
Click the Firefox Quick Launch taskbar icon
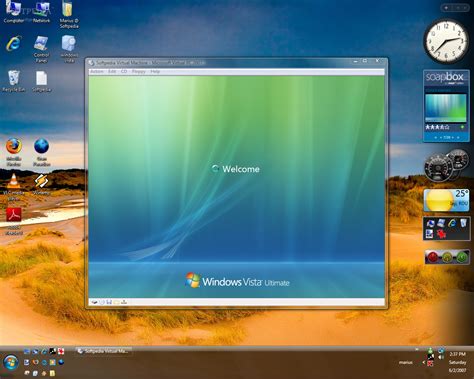coord(35,362)
